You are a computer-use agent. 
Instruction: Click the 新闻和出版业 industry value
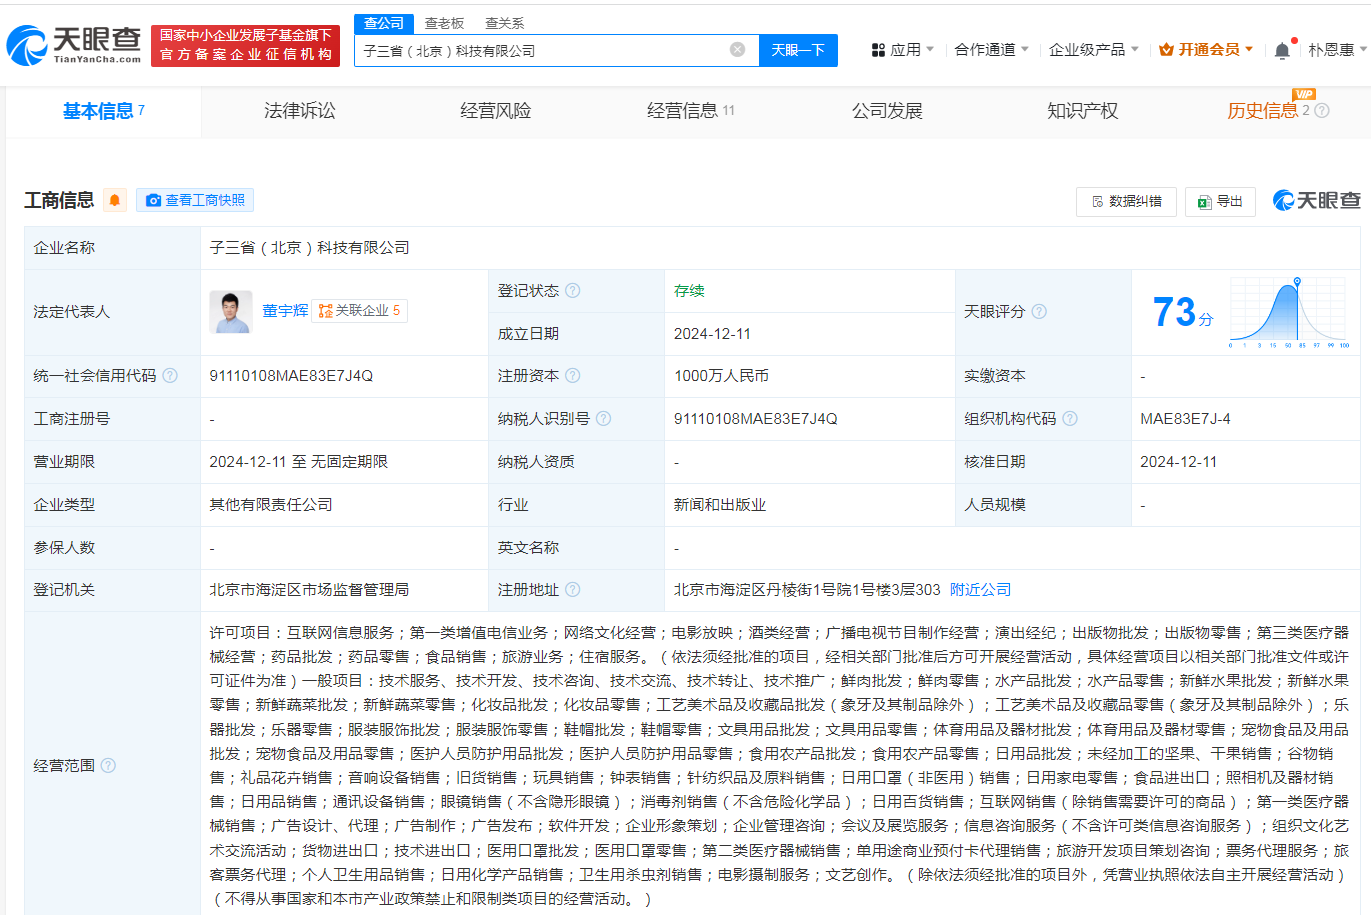[x=720, y=505]
